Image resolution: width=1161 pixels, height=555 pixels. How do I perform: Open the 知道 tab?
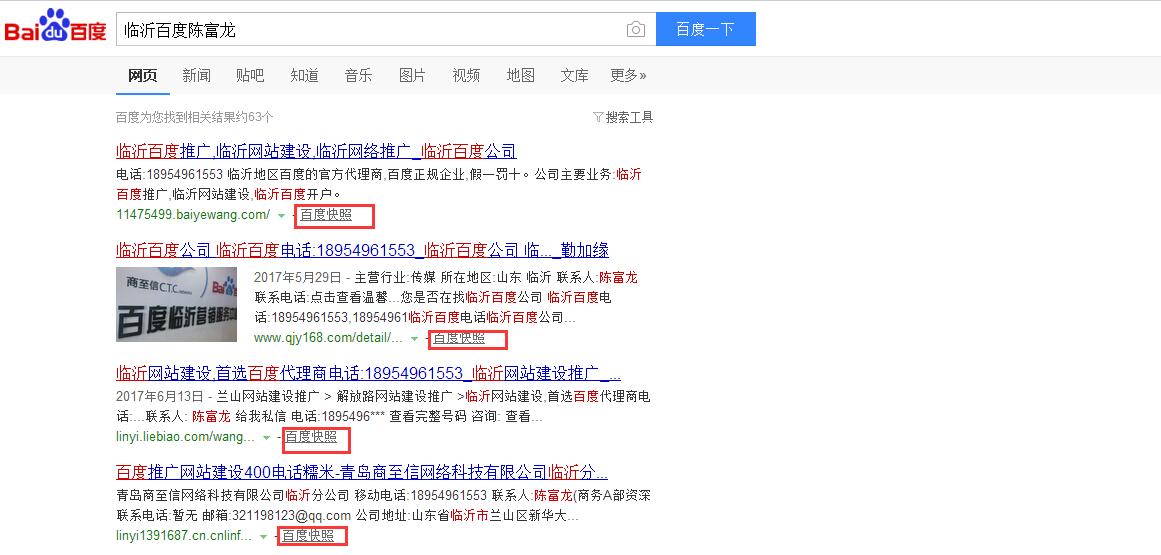(304, 75)
